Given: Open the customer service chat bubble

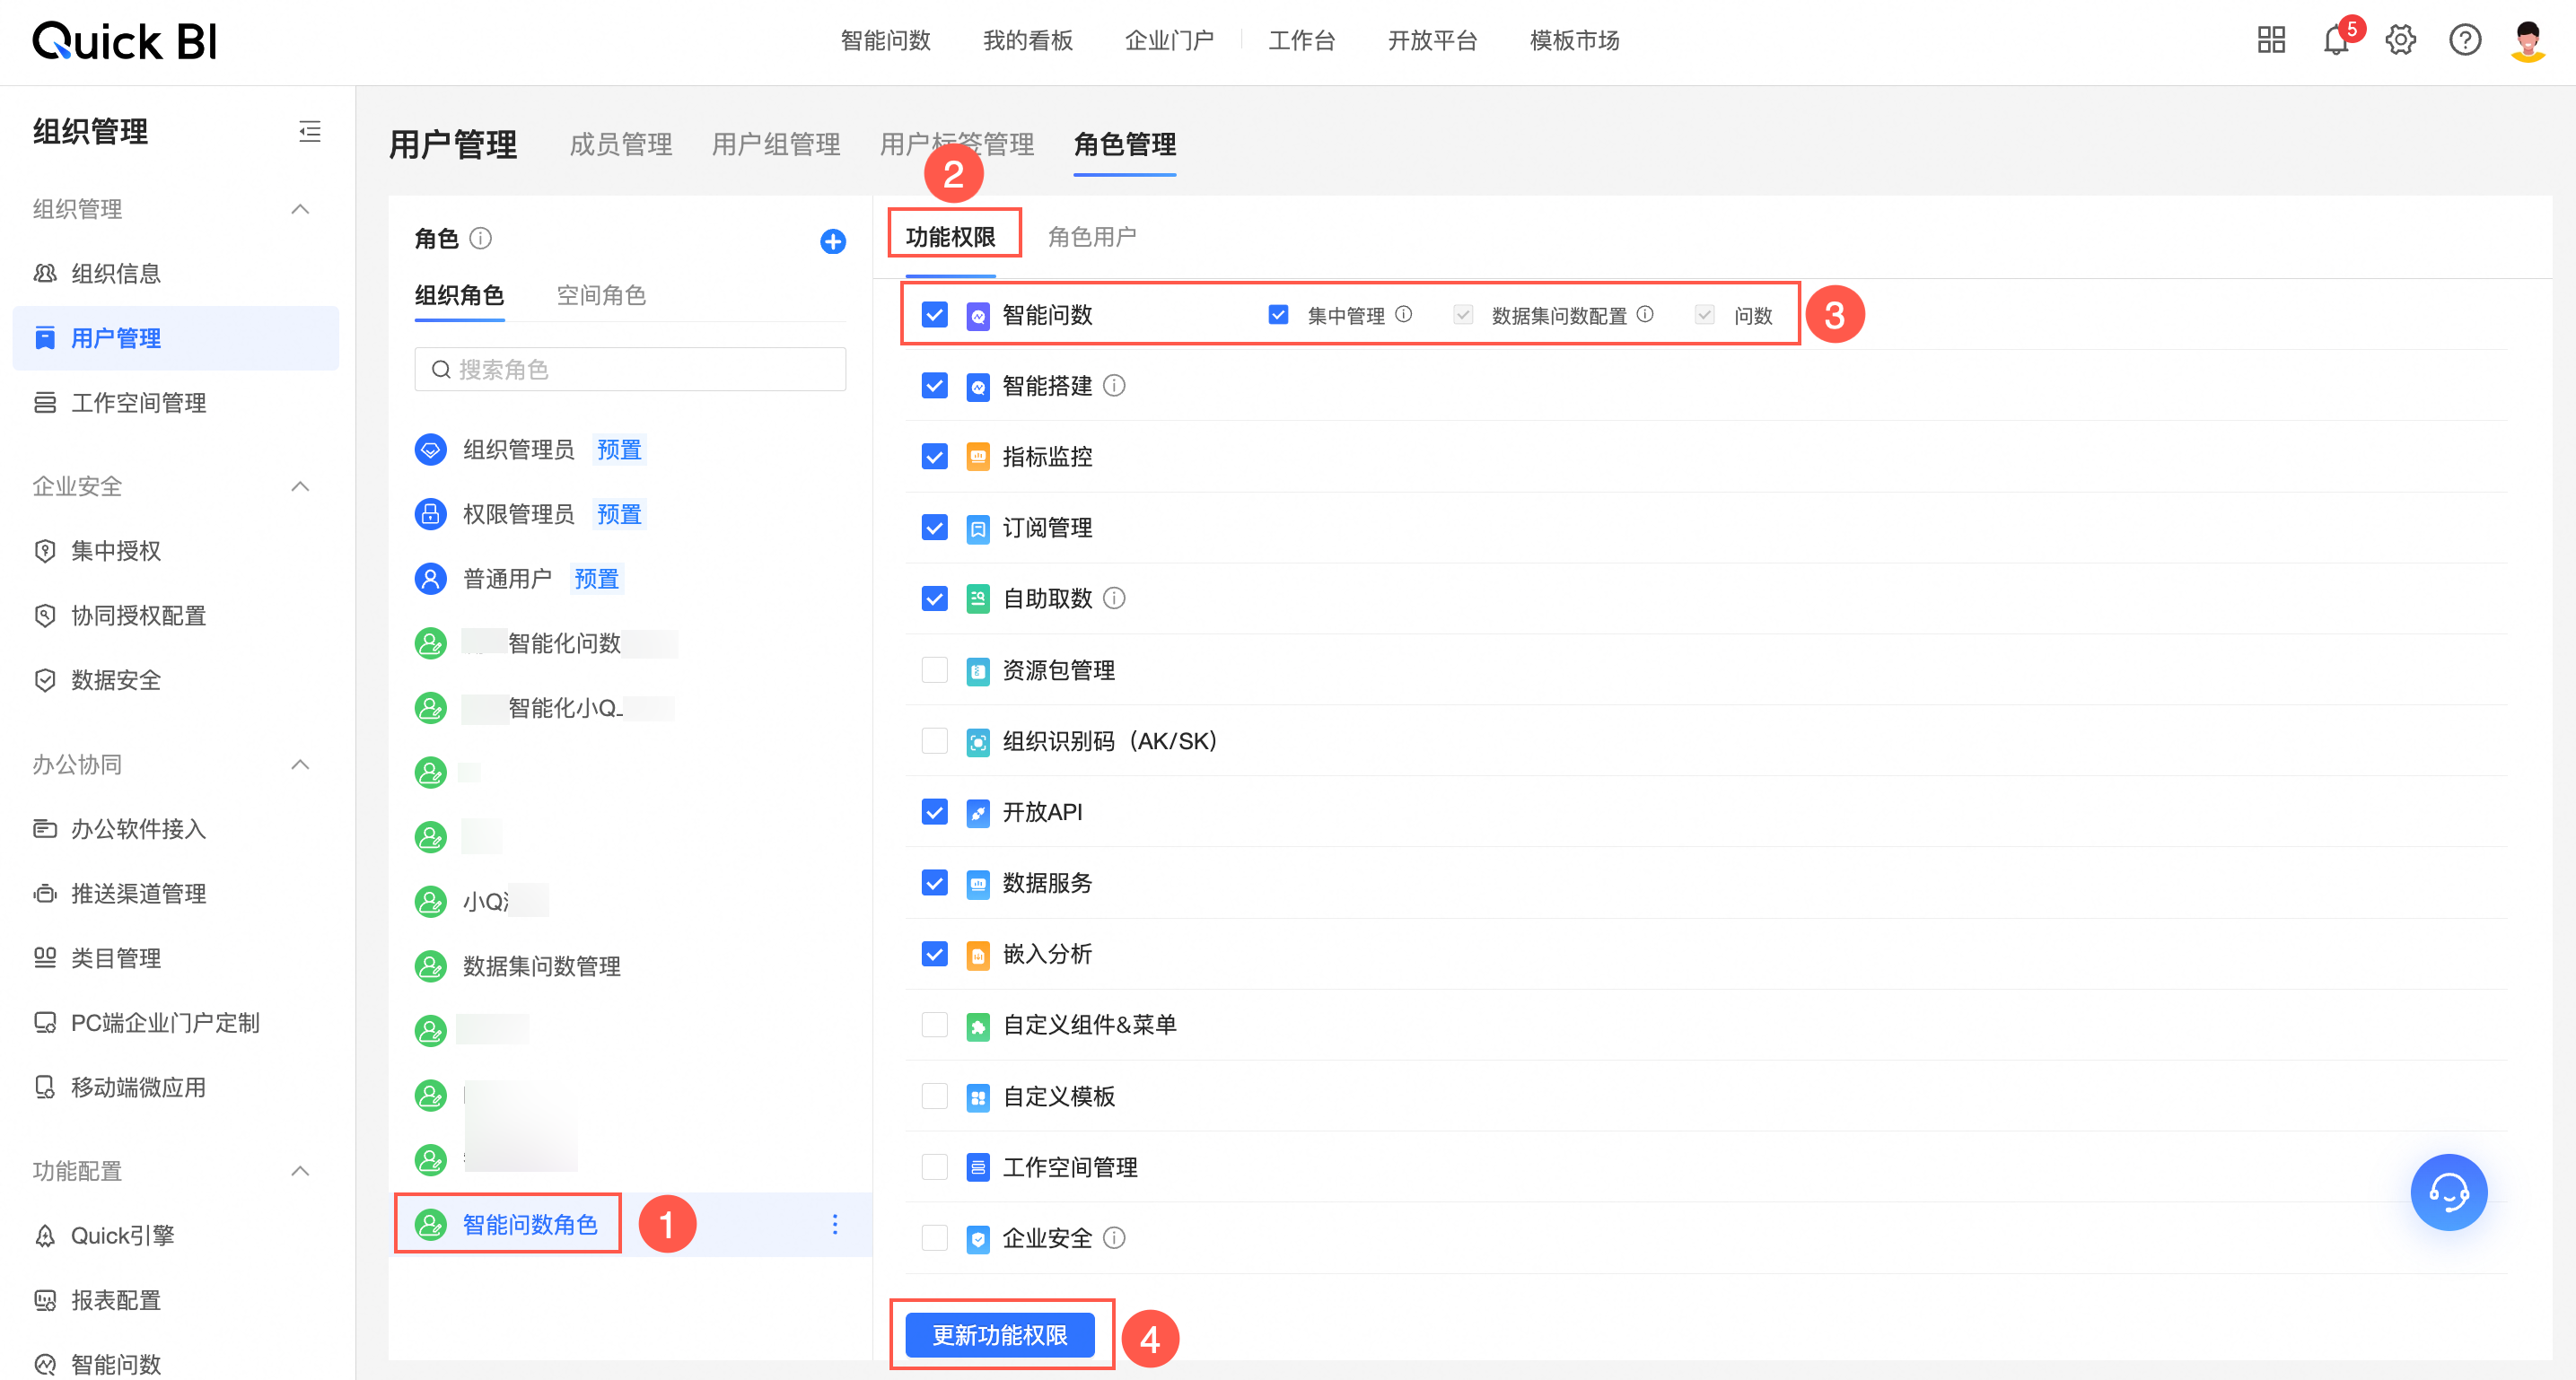Looking at the screenshot, I should [2449, 1192].
